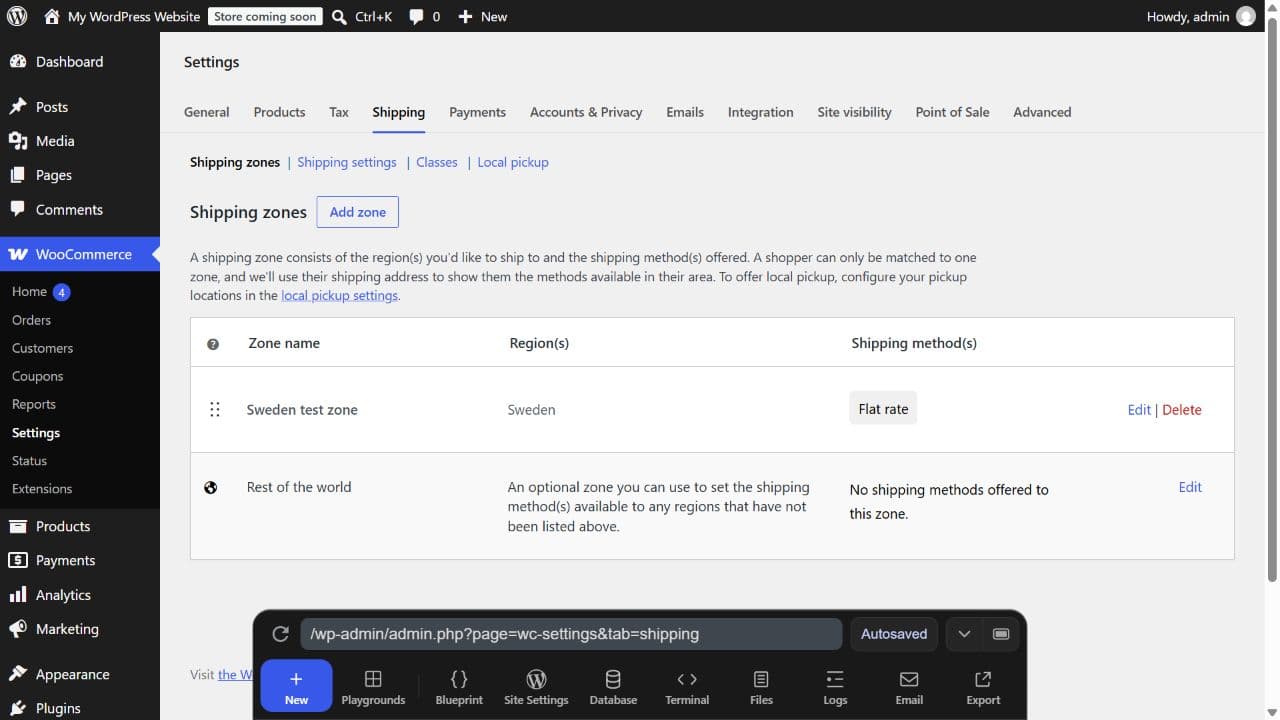Click the Playground URL address field
This screenshot has width=1280, height=720.
click(x=571, y=634)
